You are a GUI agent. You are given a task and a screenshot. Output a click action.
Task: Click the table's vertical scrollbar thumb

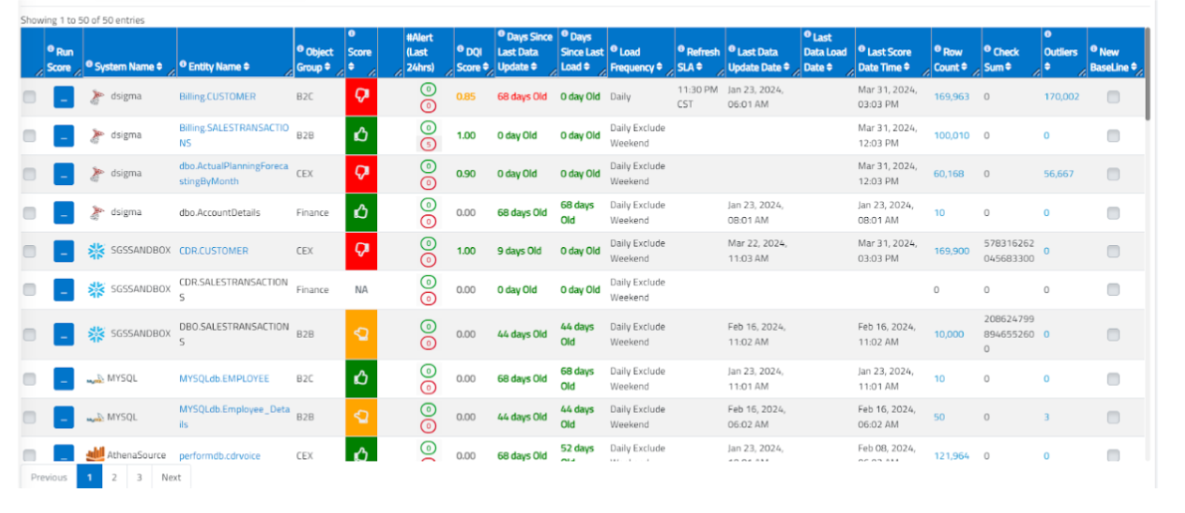pyautogui.click(x=1148, y=75)
